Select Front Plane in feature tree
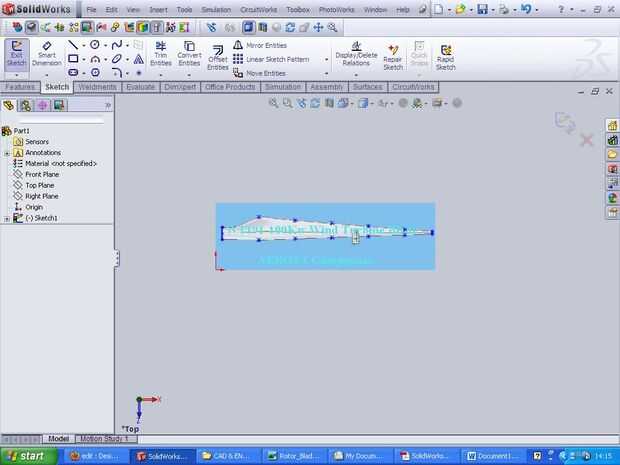Image resolution: width=620 pixels, height=465 pixels. pos(36,174)
